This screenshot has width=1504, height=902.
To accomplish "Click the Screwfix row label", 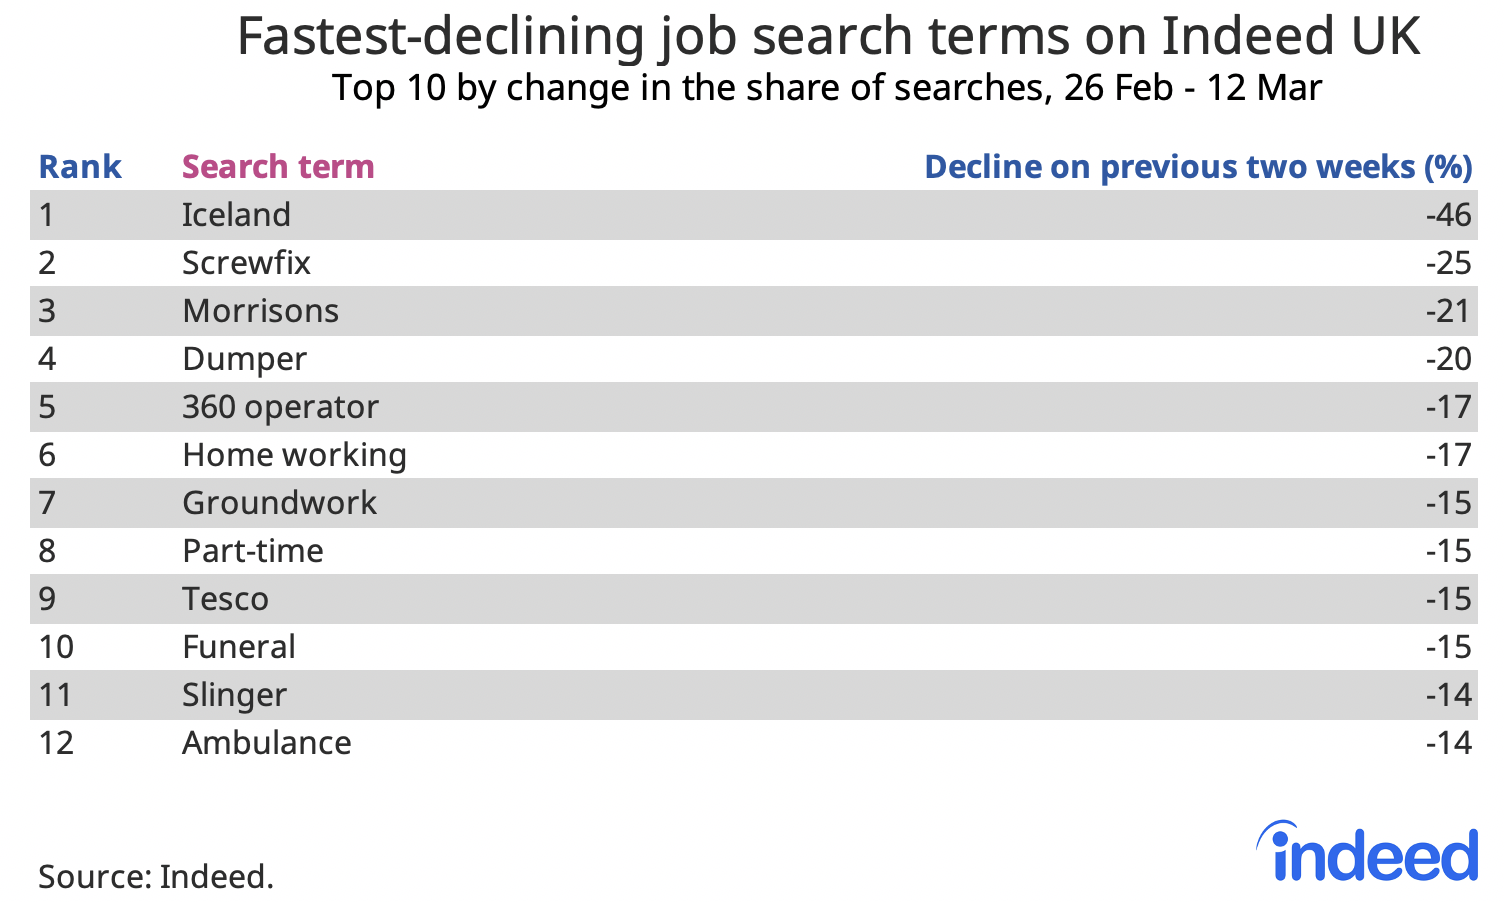I will click(246, 263).
